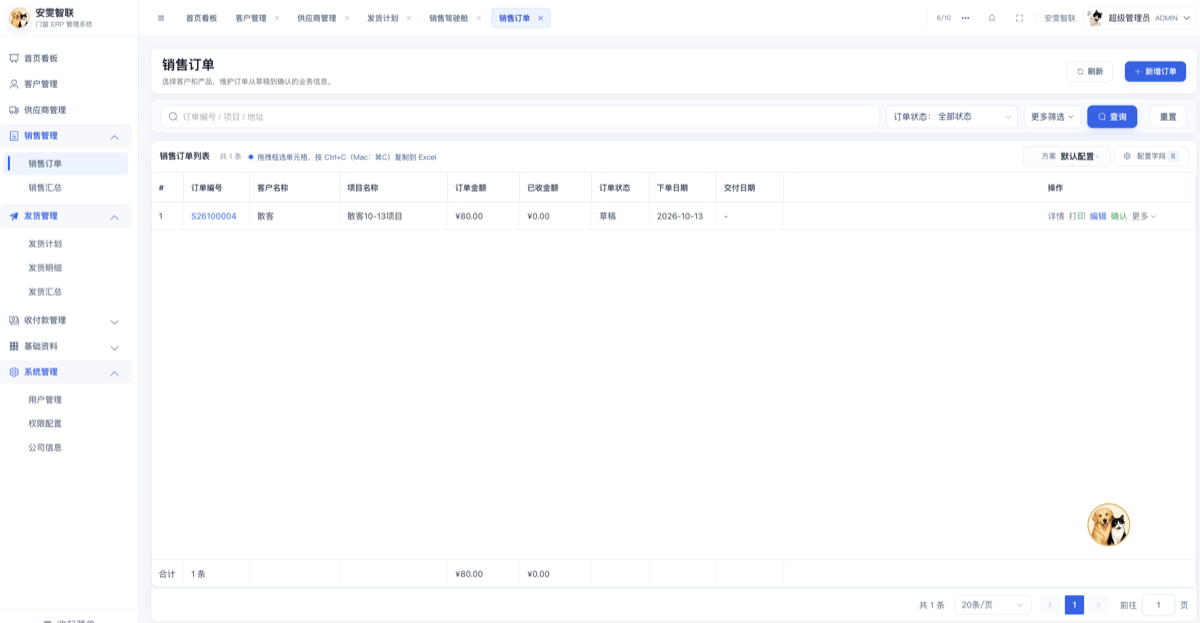Expand the 收付款管理 menu group
Screen dimensions: 1200x623
coord(114,321)
